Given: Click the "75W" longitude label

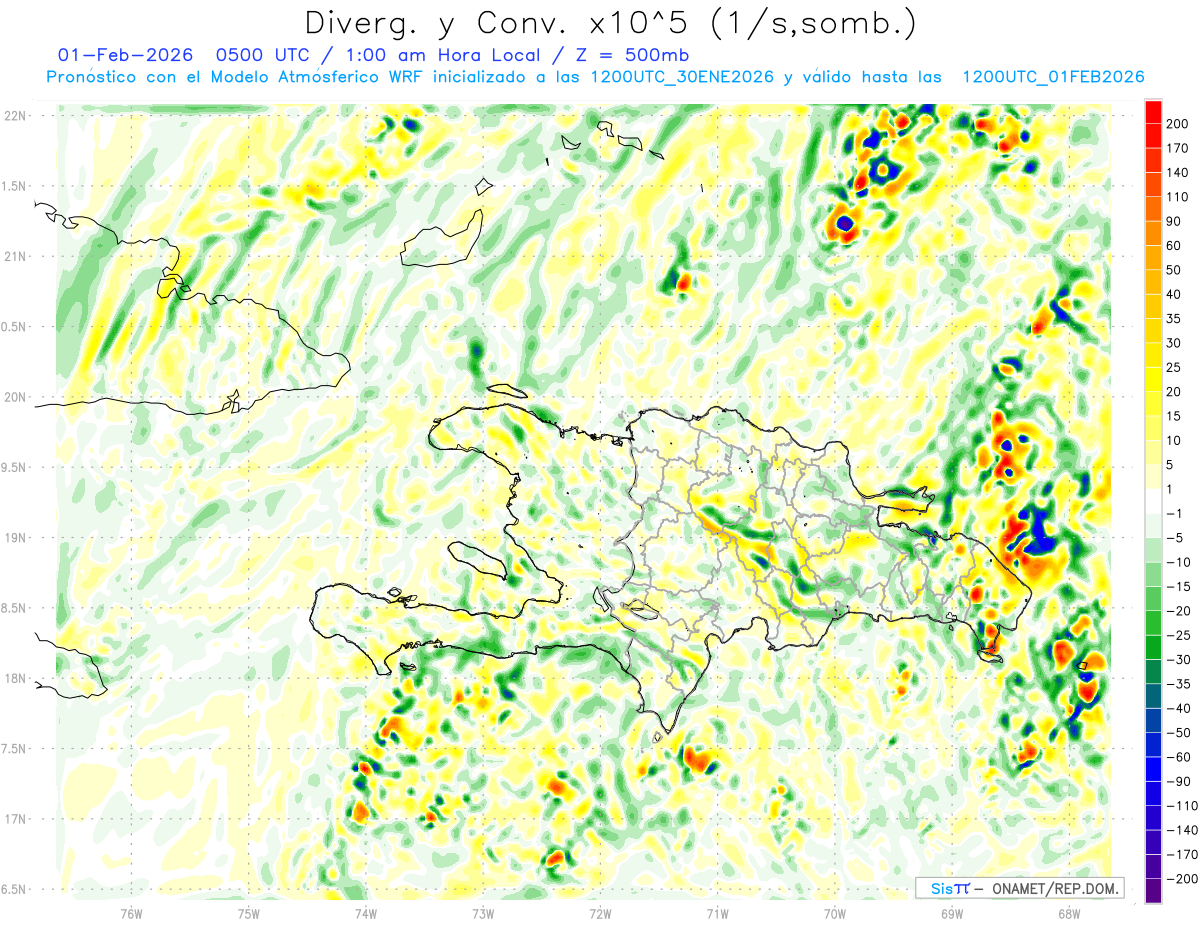Looking at the screenshot, I should (x=249, y=914).
